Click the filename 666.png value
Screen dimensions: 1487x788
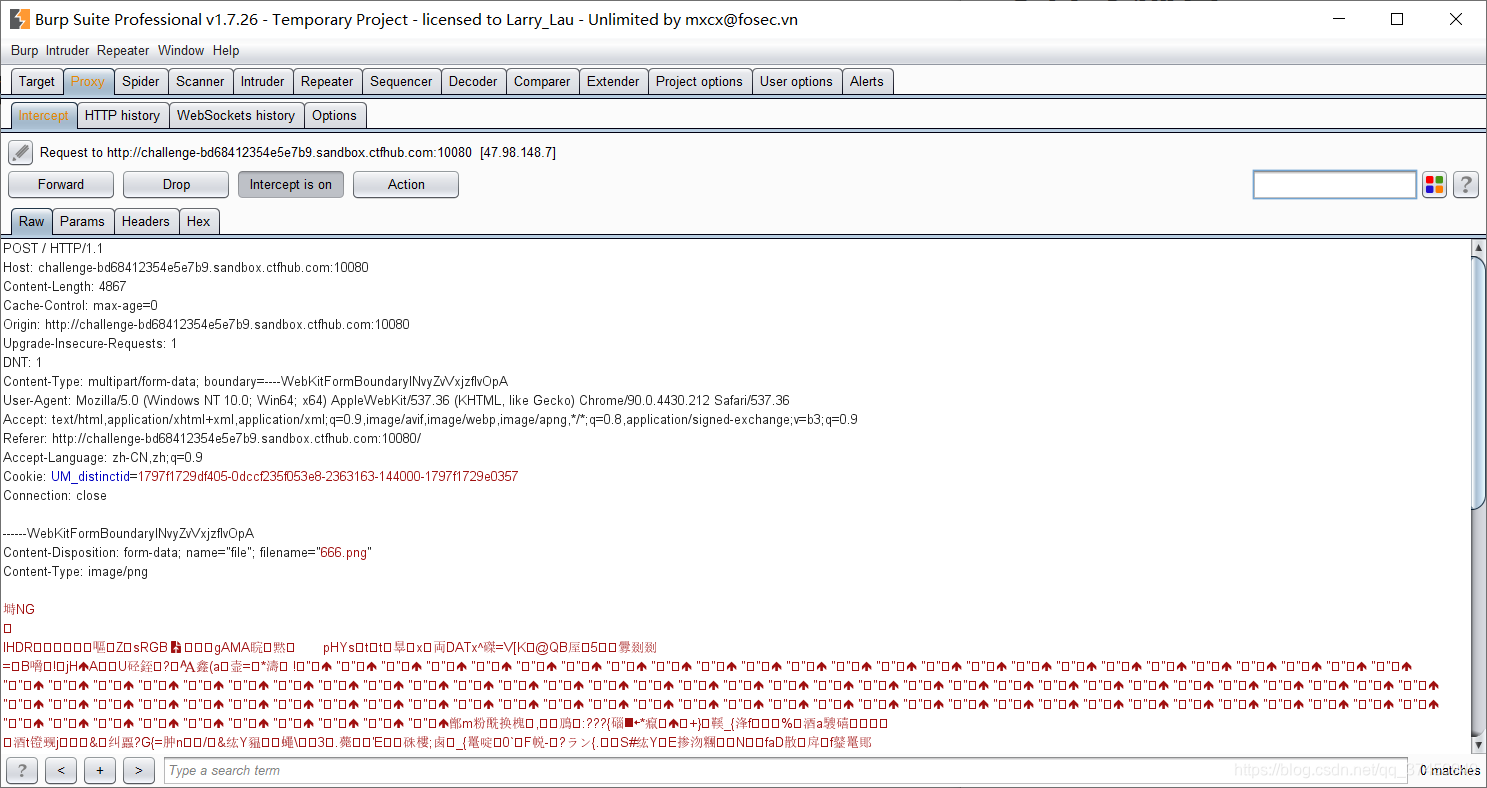(x=343, y=552)
